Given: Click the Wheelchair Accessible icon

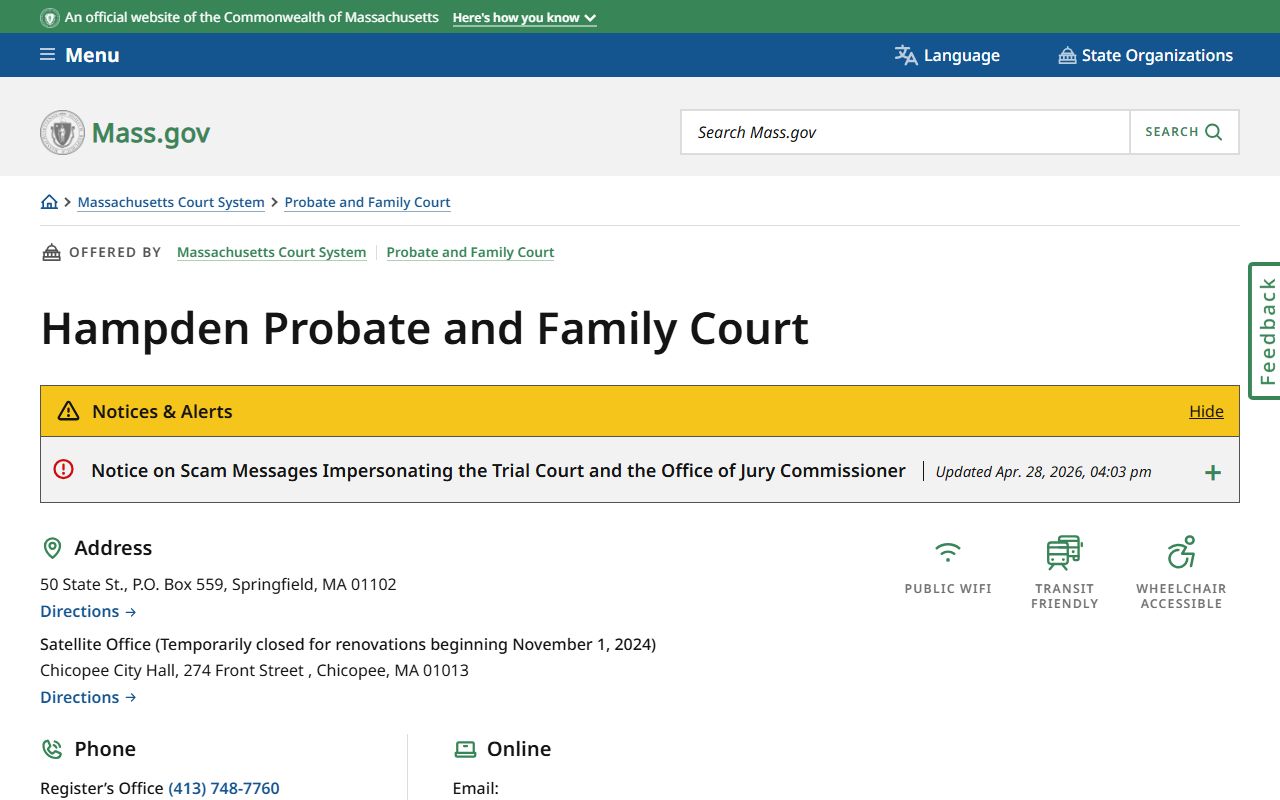Looking at the screenshot, I should coord(1181,552).
